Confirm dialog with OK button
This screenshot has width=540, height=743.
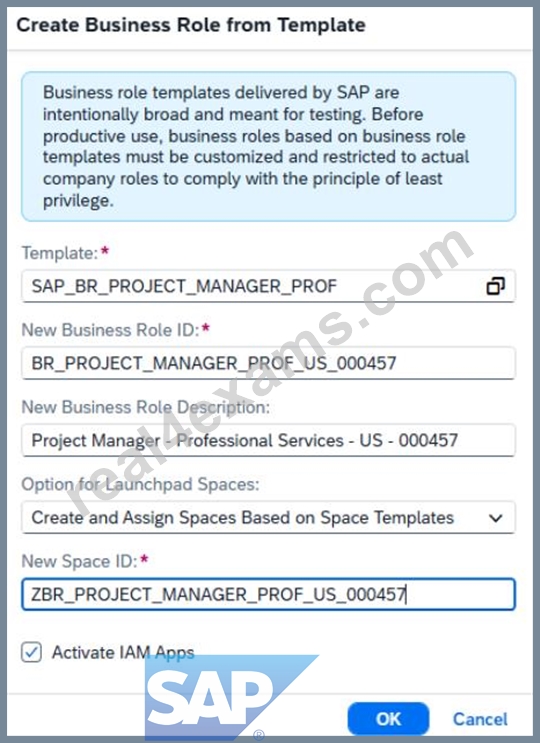[x=388, y=719]
